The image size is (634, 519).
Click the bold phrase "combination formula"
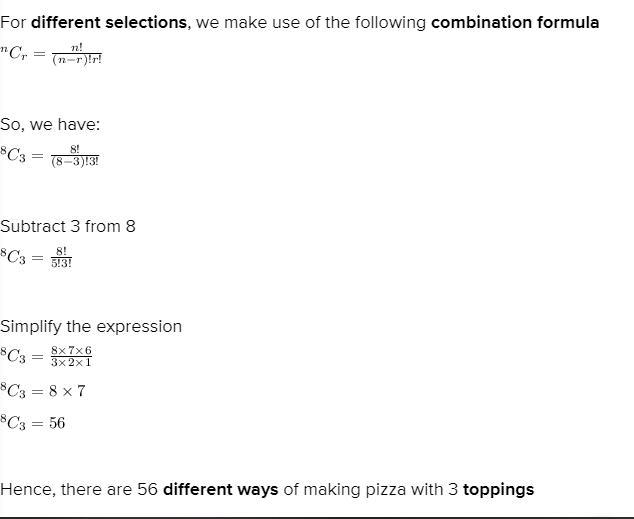[x=515, y=22]
